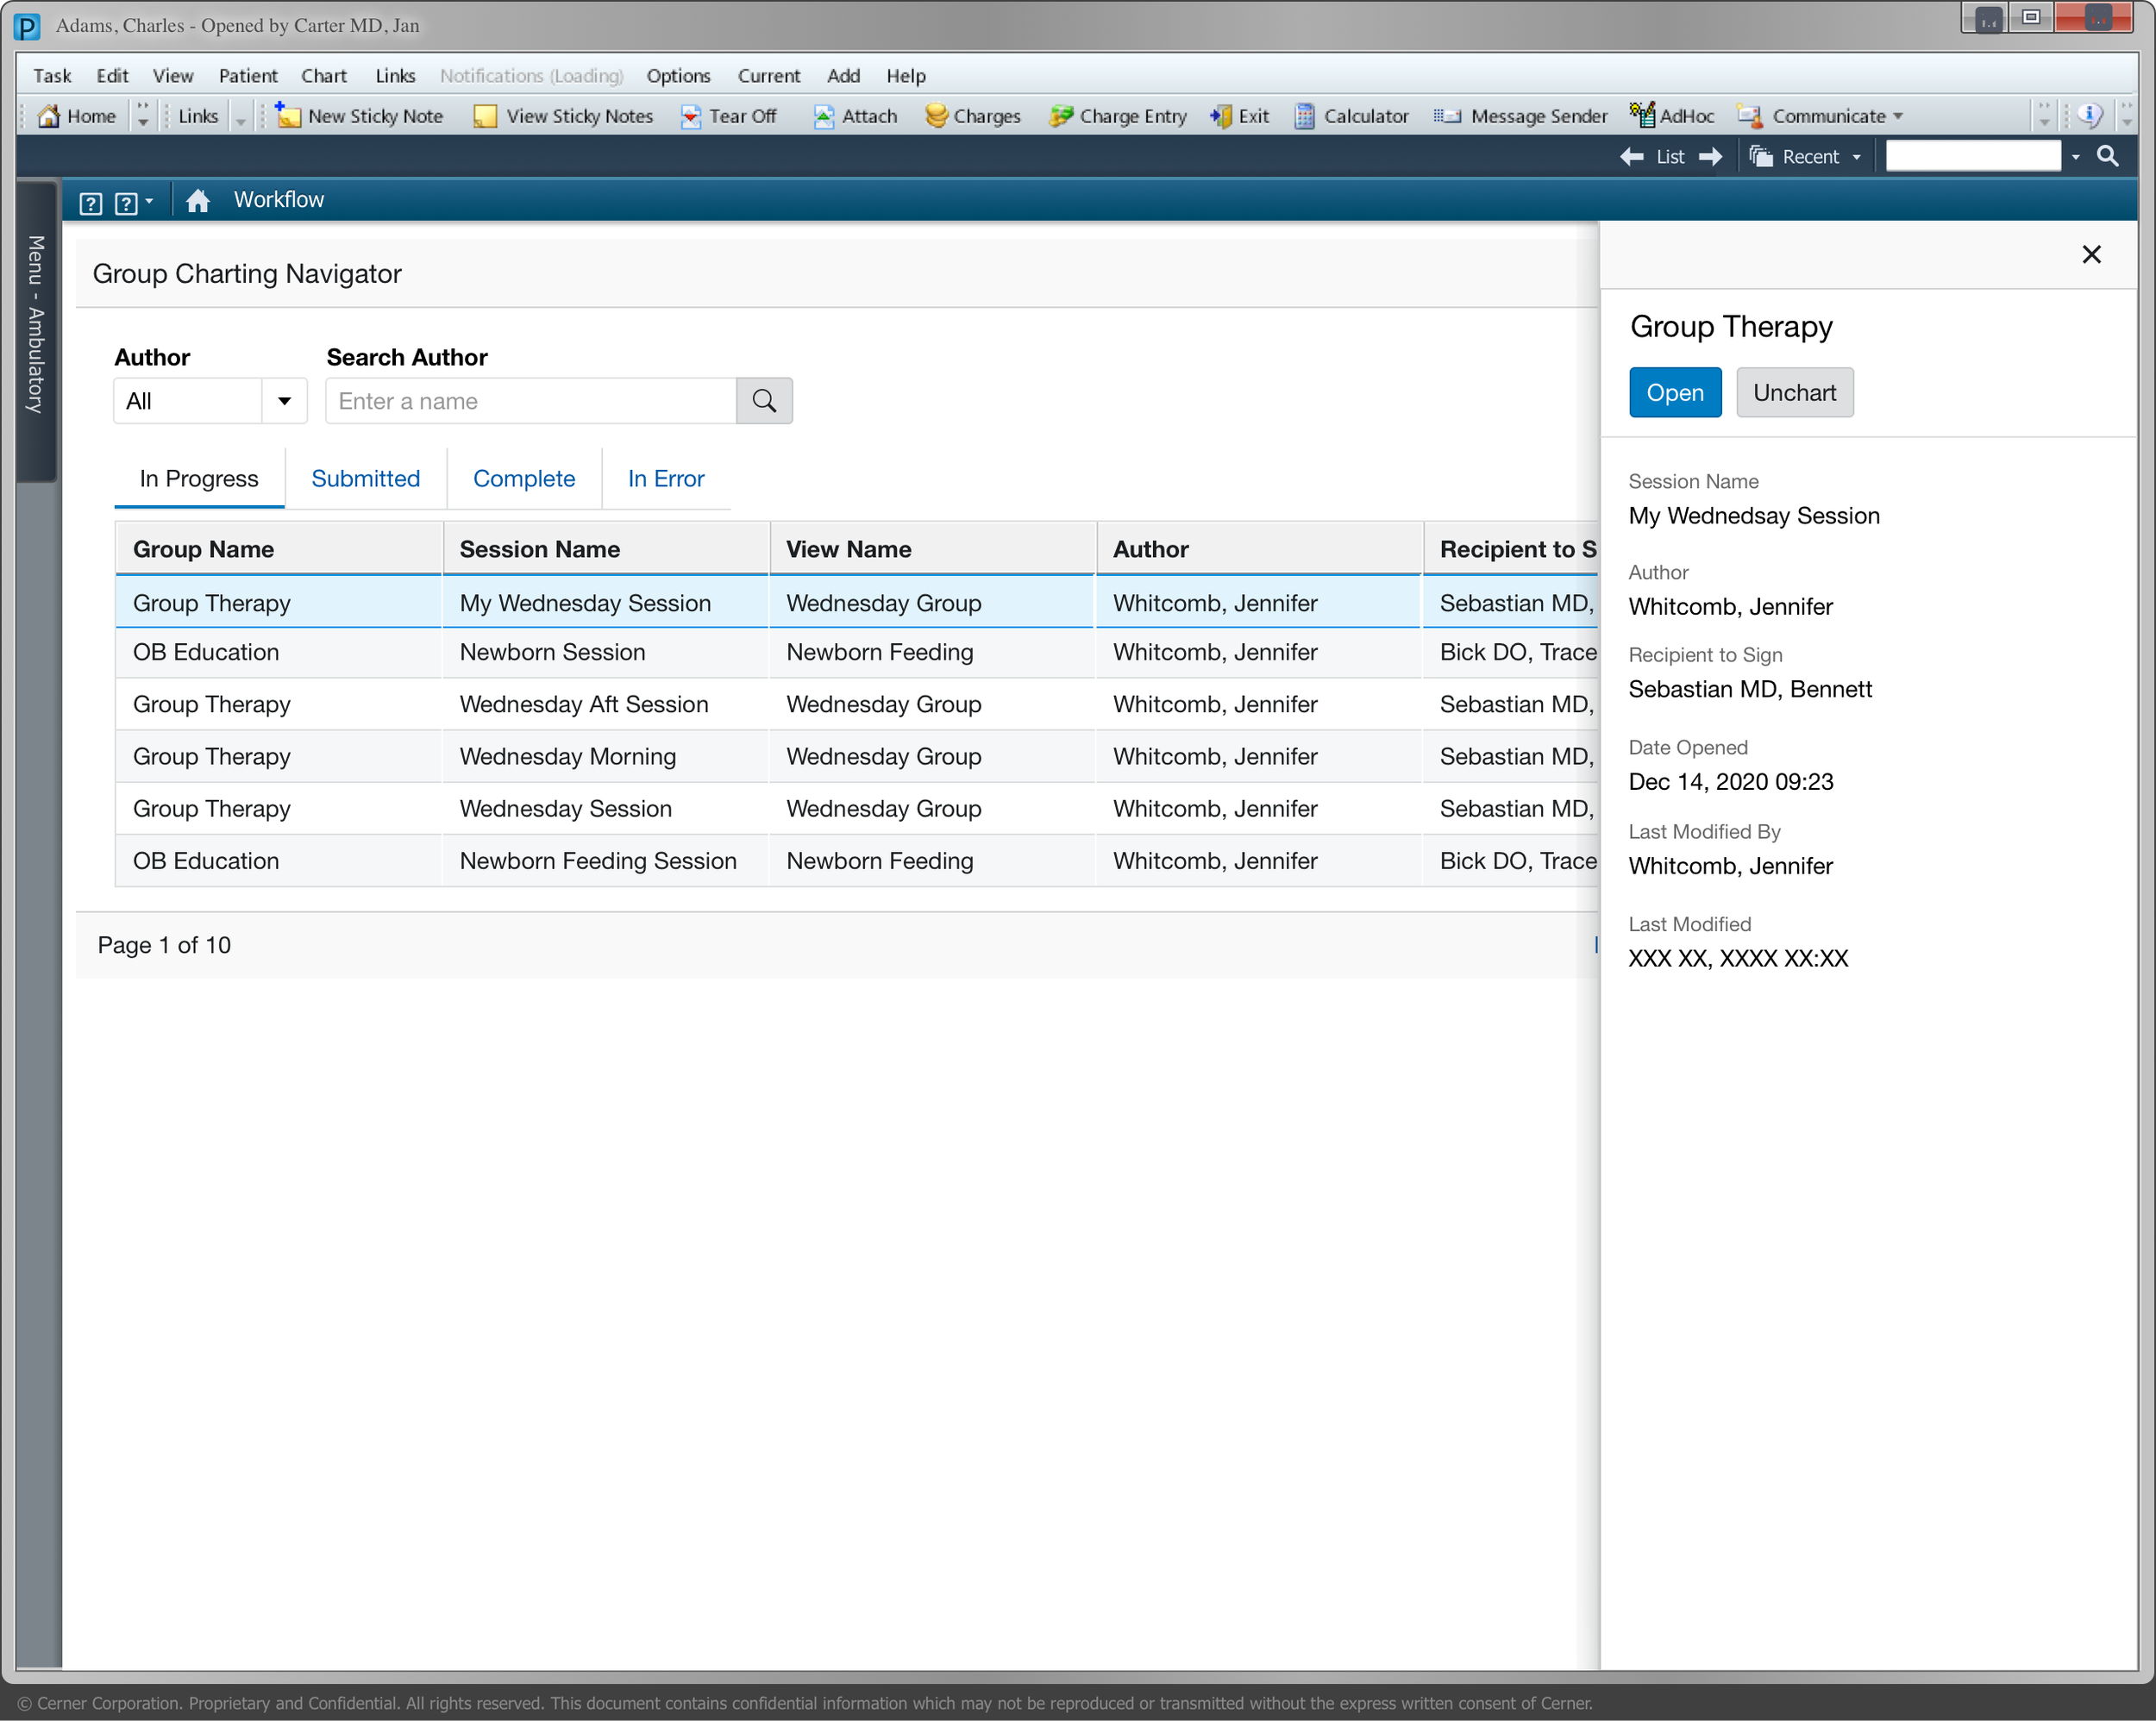Open View Sticky Notes
Screen dimensions: 2156x1721
tap(563, 116)
